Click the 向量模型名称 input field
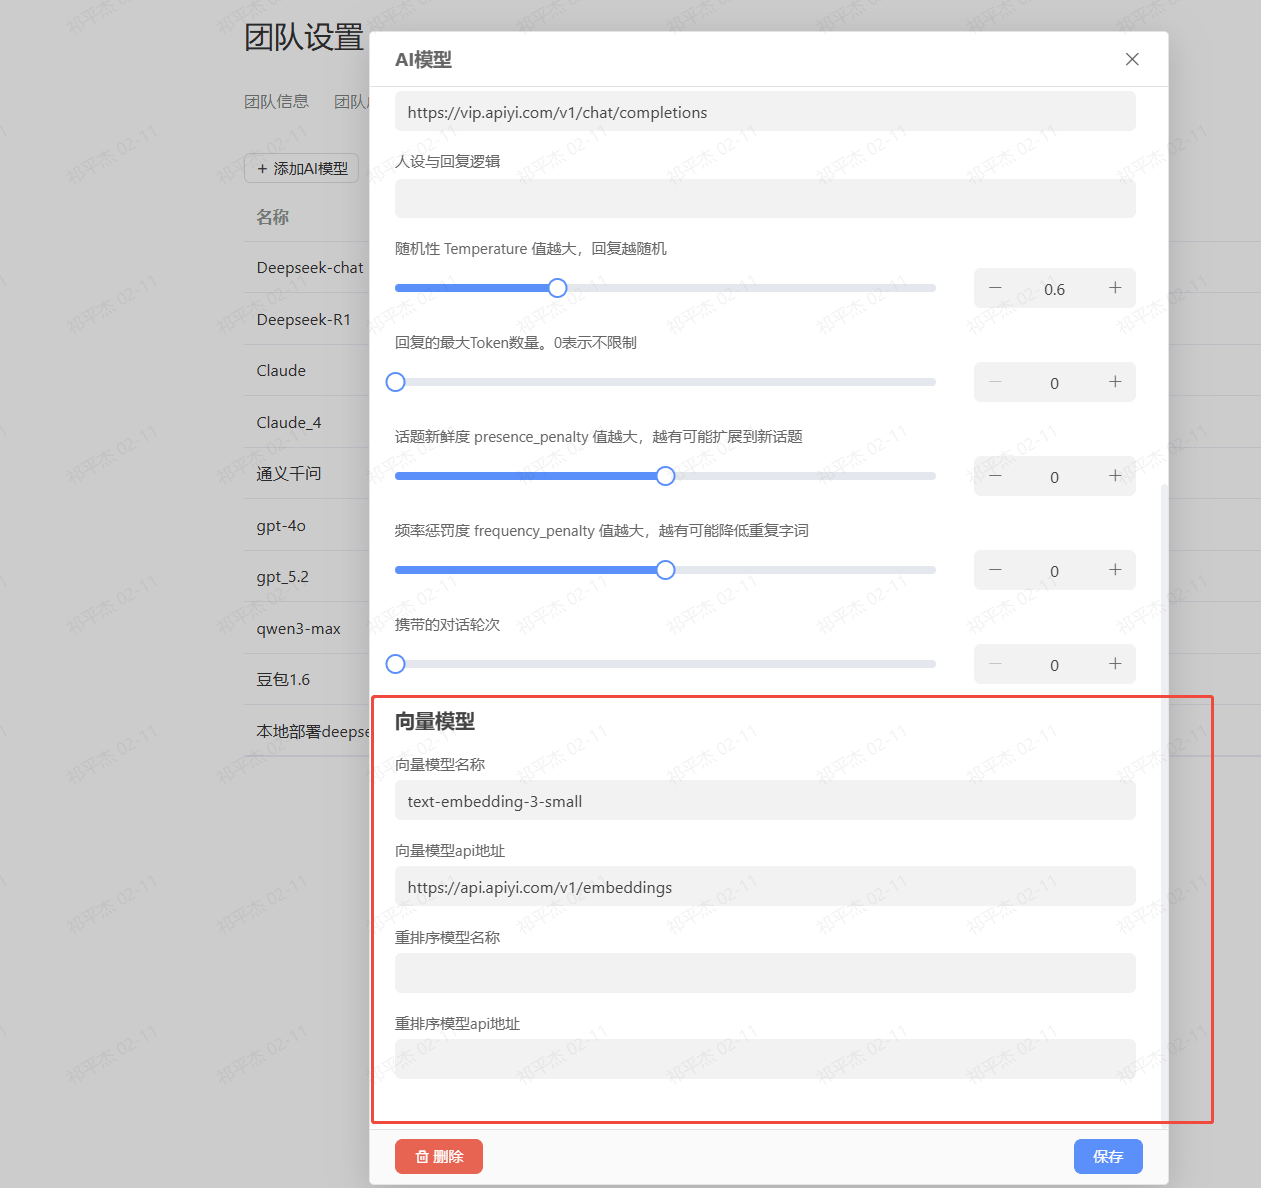The image size is (1261, 1188). click(x=765, y=801)
